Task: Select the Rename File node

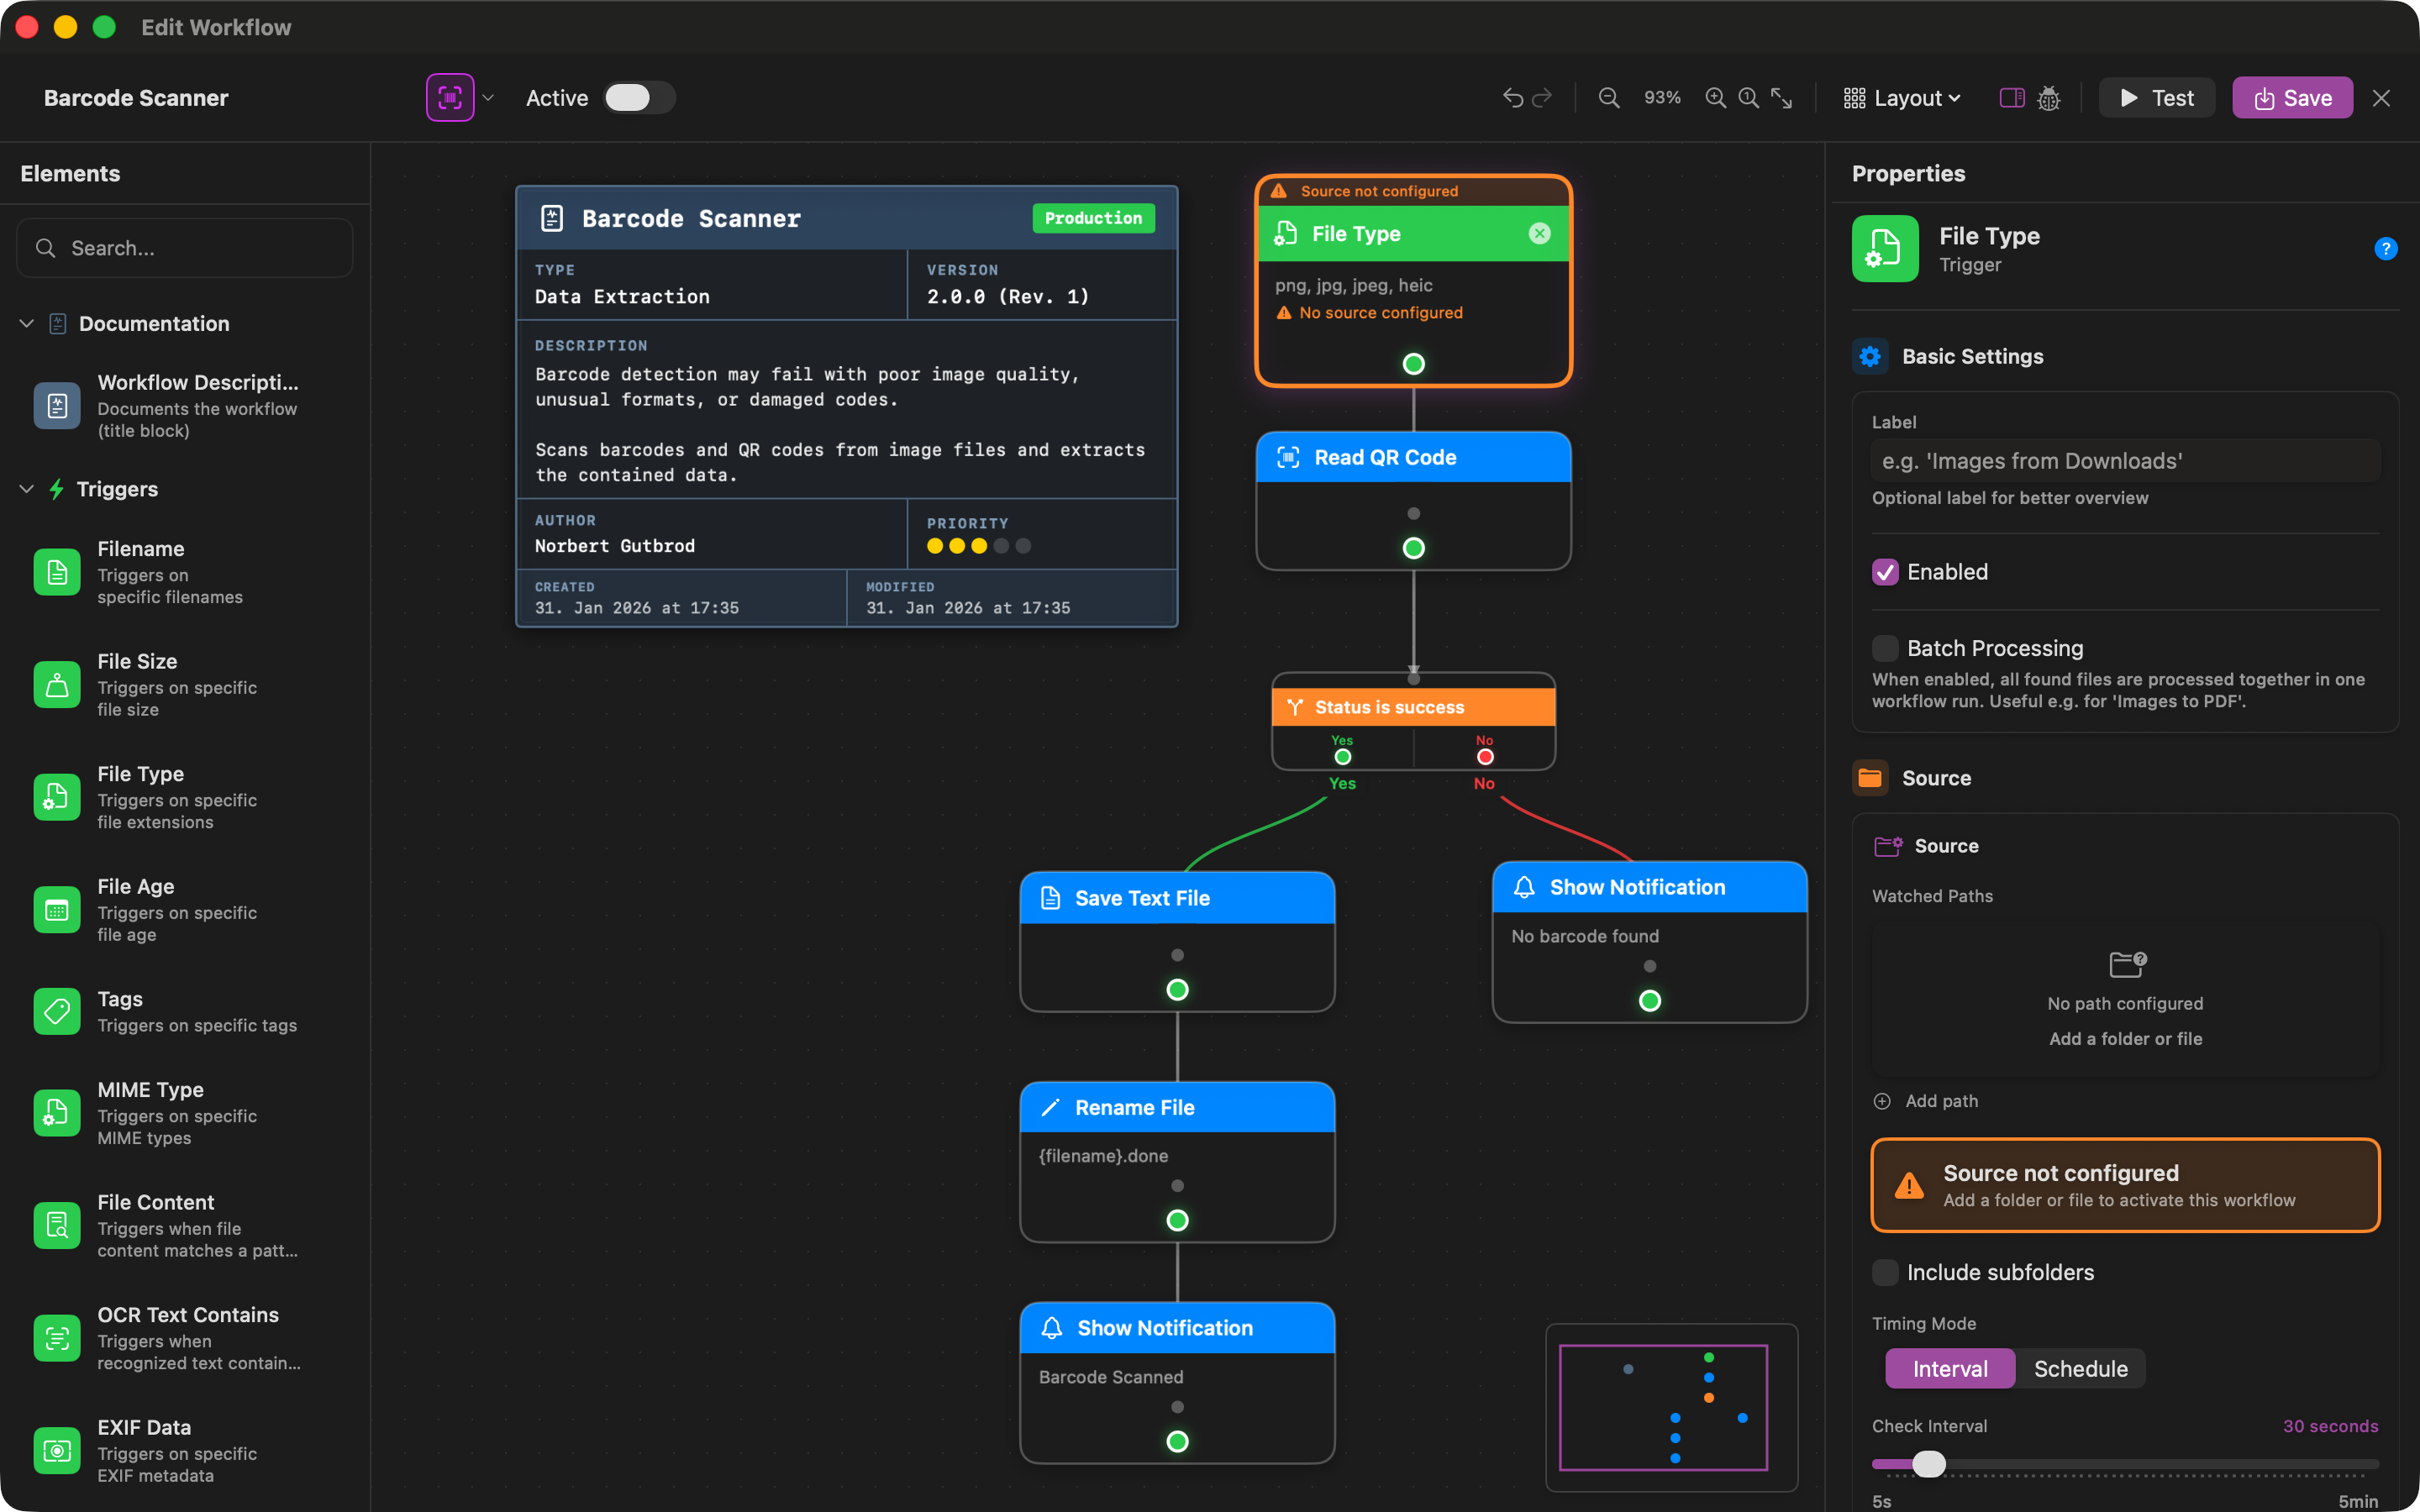Action: (1177, 1161)
